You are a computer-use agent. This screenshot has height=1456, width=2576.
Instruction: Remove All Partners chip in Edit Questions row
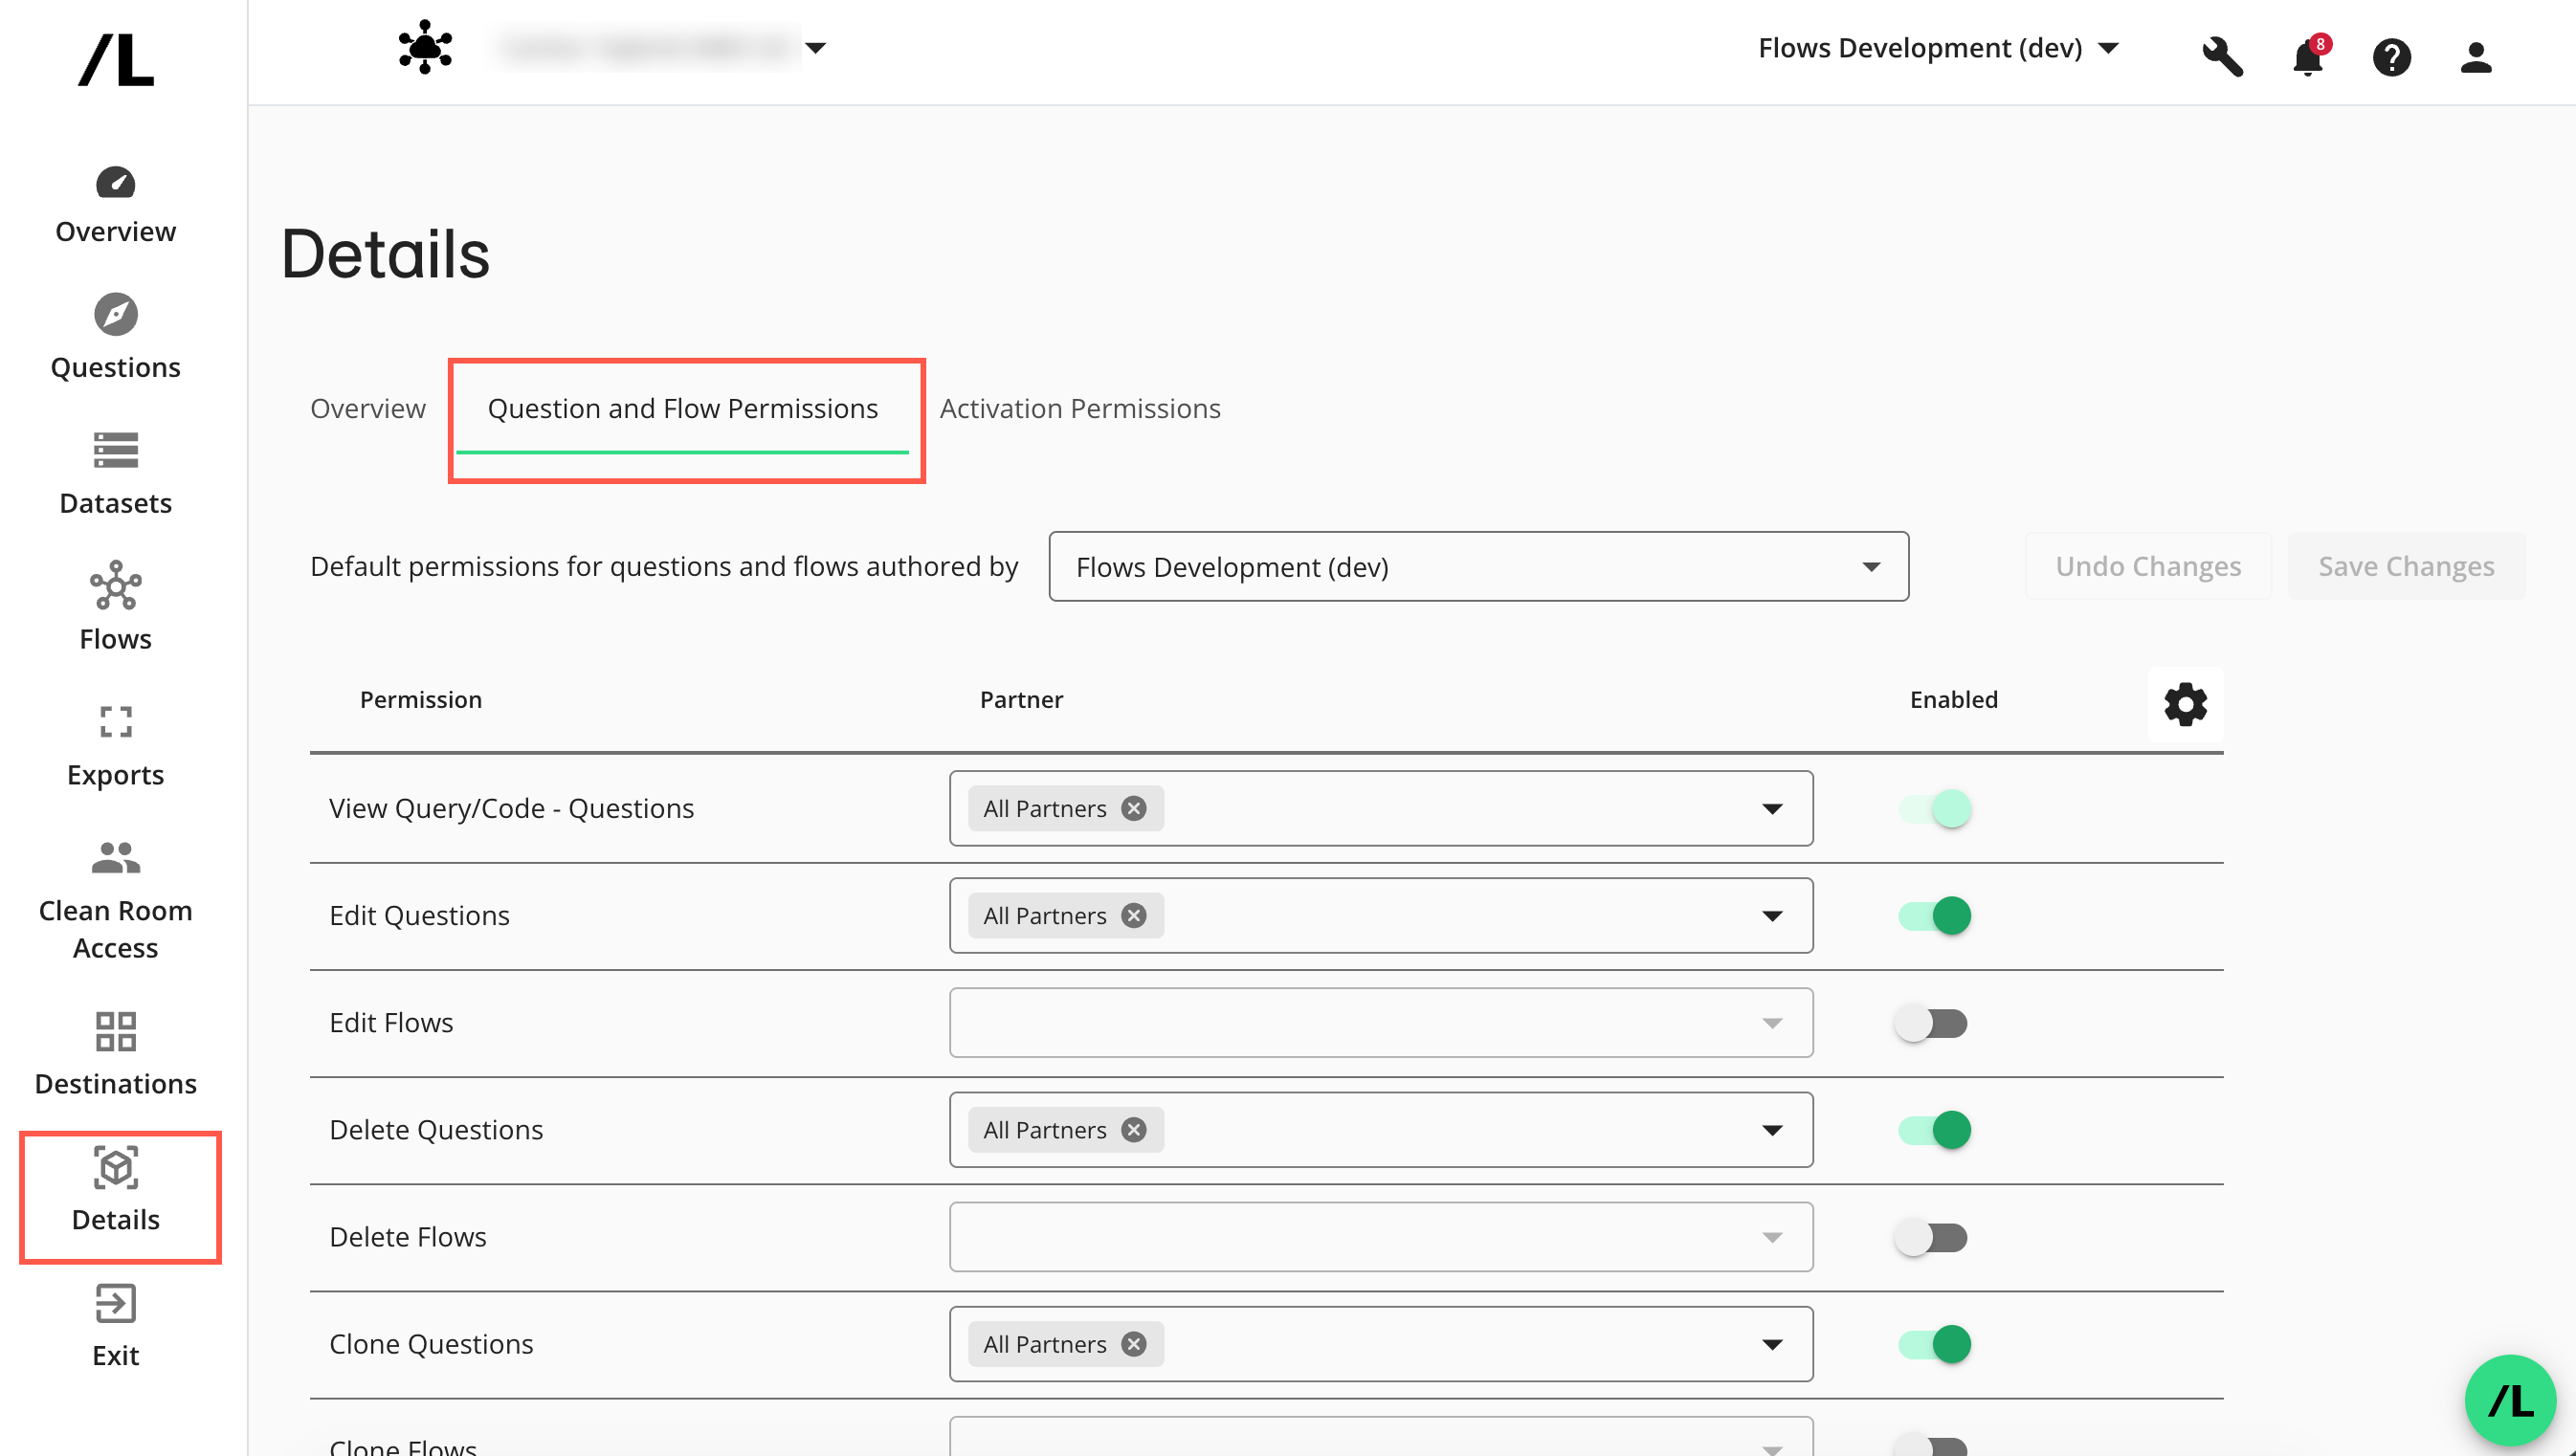(x=1133, y=915)
